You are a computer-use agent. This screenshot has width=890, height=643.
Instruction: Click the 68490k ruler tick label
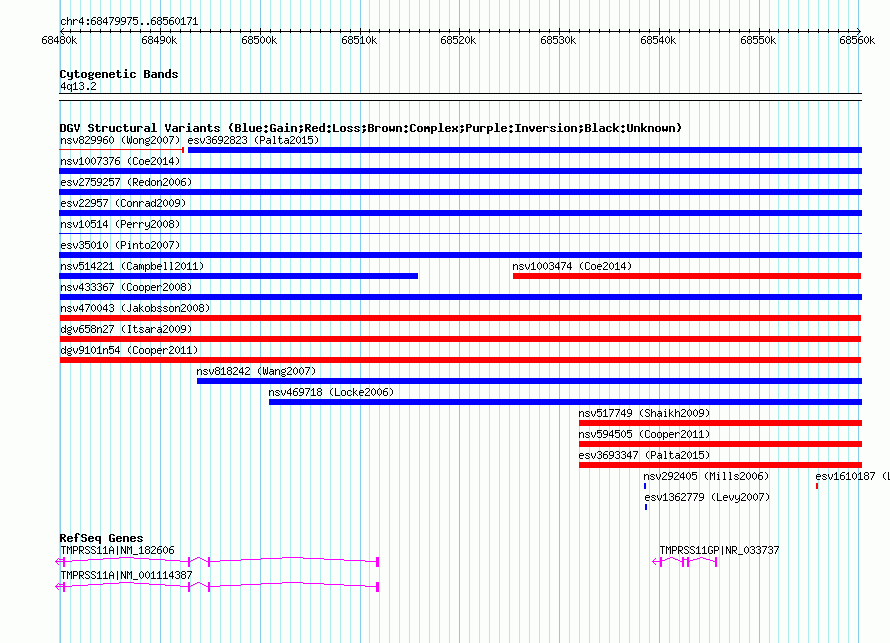click(159, 40)
